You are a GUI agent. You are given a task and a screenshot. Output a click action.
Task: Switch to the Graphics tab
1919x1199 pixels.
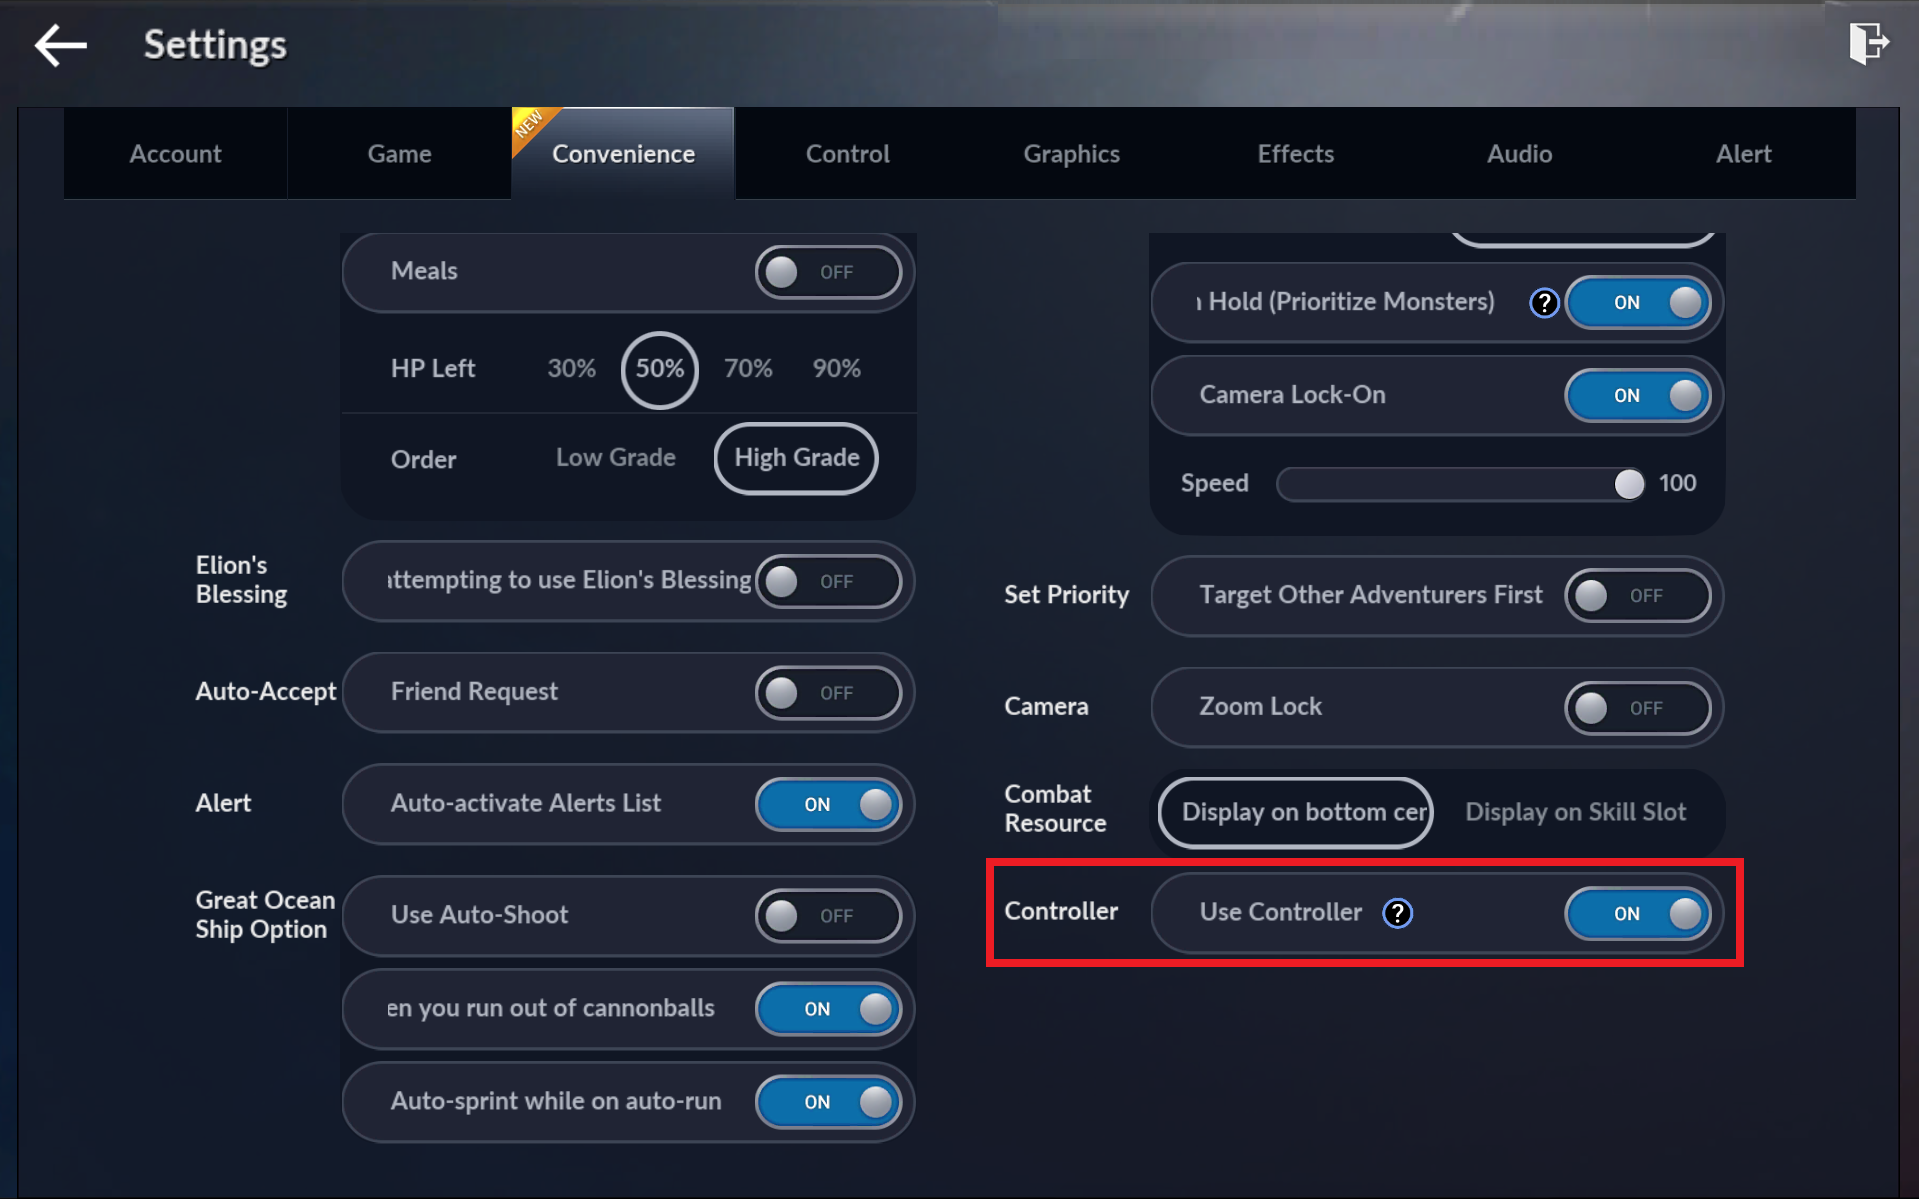(1071, 154)
